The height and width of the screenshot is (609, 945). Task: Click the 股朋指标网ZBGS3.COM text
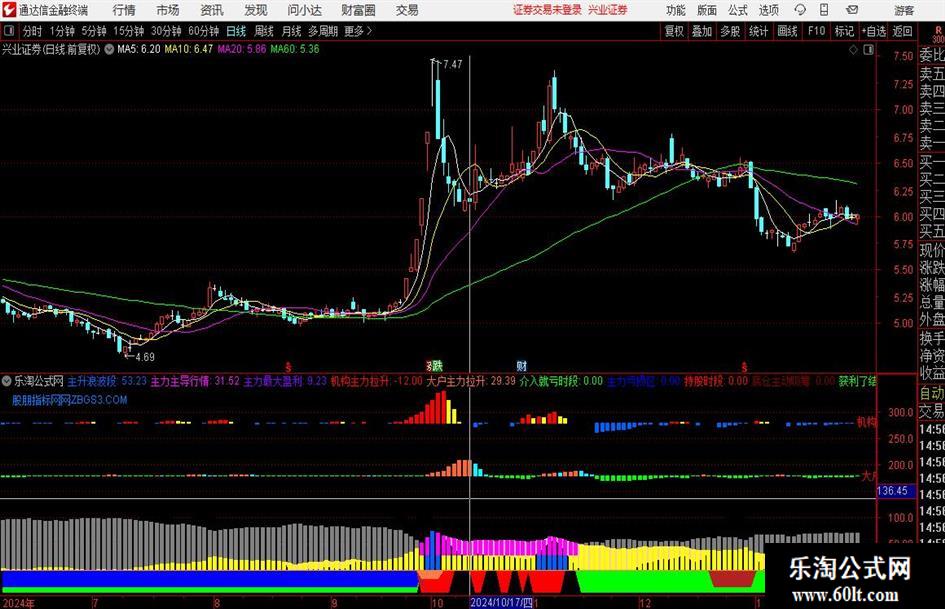pos(69,400)
